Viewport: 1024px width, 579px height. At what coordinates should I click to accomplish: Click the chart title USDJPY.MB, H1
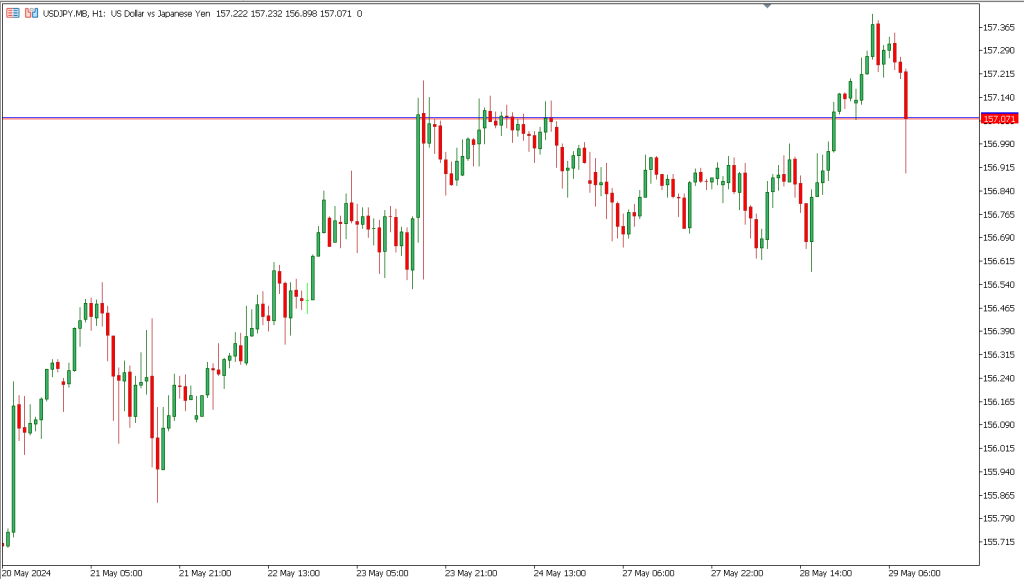(x=74, y=14)
